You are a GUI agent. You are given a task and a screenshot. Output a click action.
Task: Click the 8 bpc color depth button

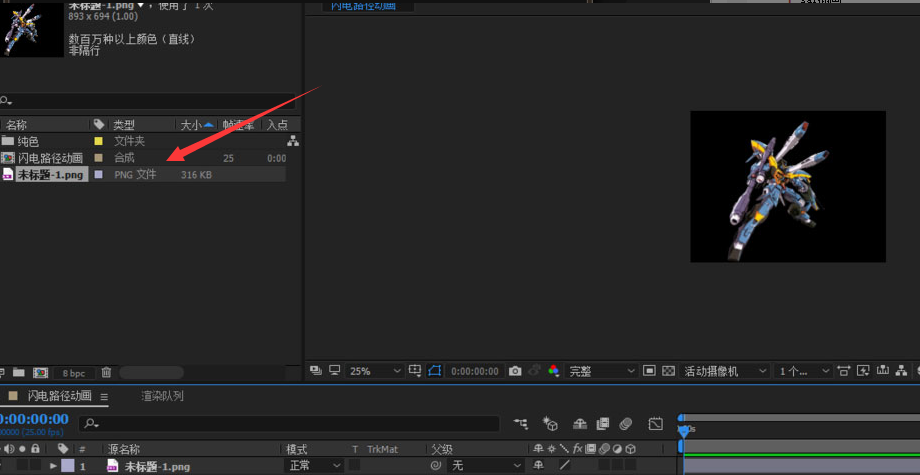pyautogui.click(x=73, y=372)
